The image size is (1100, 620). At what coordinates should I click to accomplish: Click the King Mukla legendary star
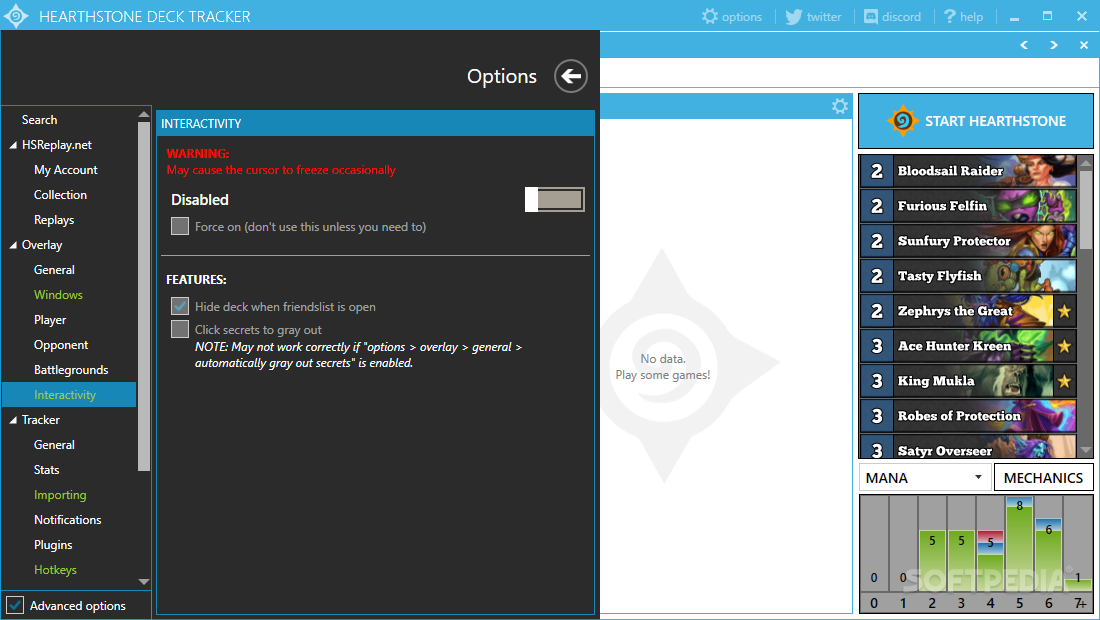point(1064,381)
